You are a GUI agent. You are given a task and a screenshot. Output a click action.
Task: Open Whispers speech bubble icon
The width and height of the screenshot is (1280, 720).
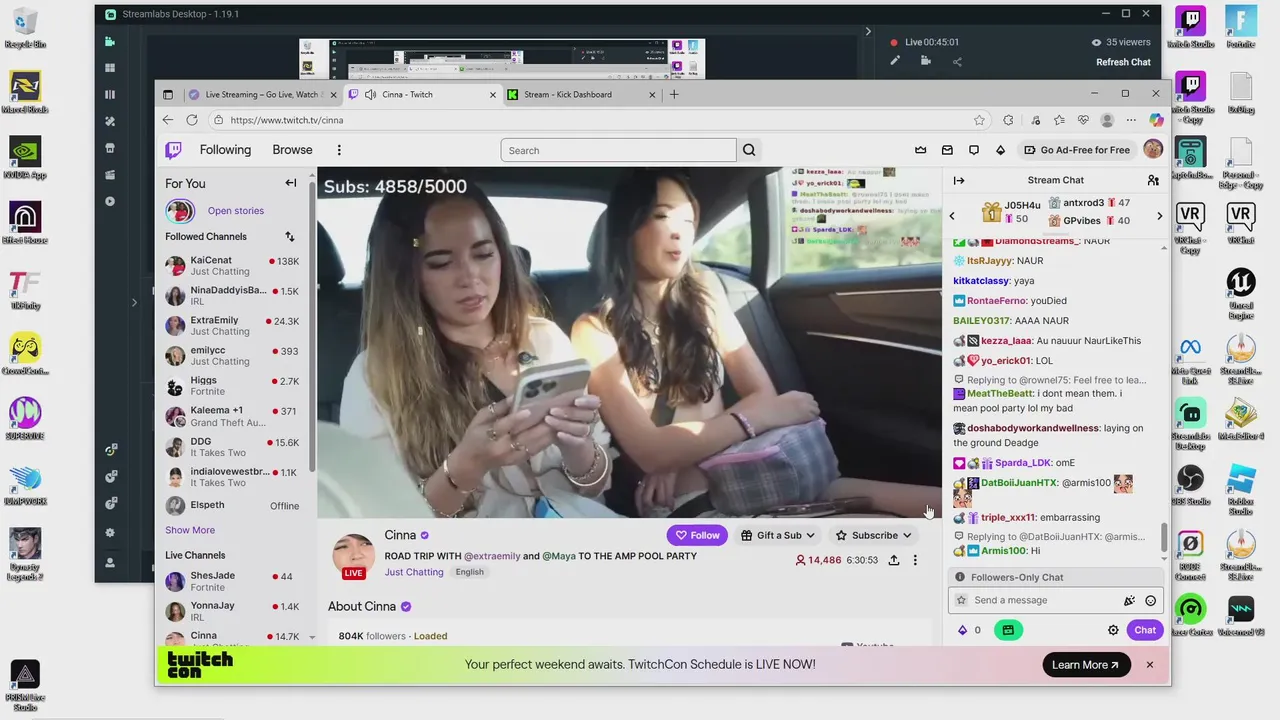coord(974,150)
